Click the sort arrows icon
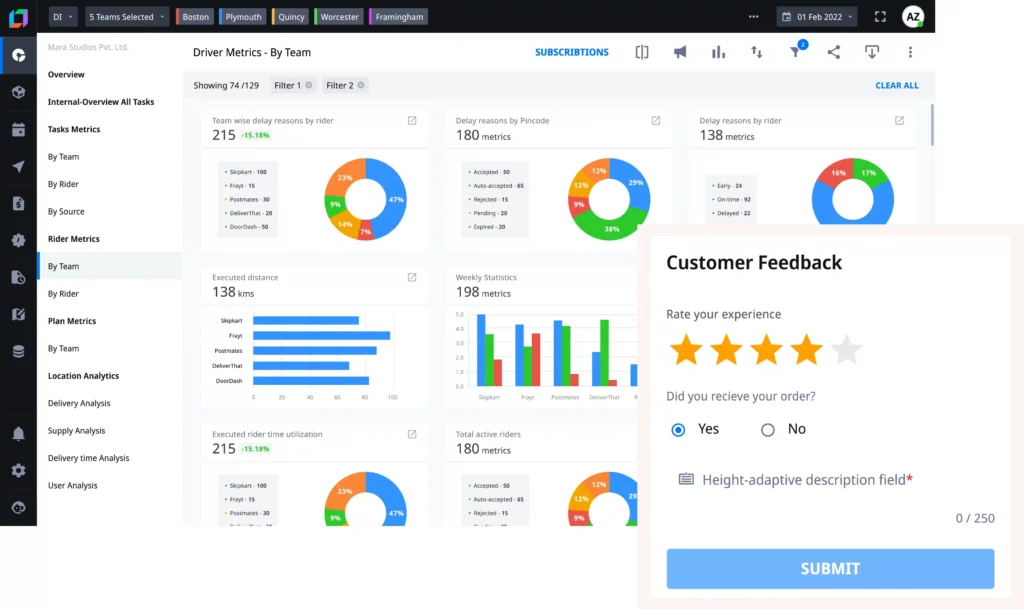 pyautogui.click(x=757, y=52)
